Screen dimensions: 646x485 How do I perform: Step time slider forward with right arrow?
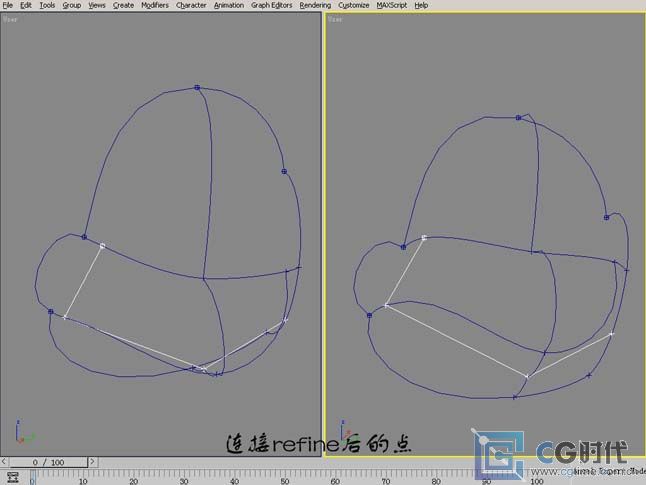tap(92, 462)
